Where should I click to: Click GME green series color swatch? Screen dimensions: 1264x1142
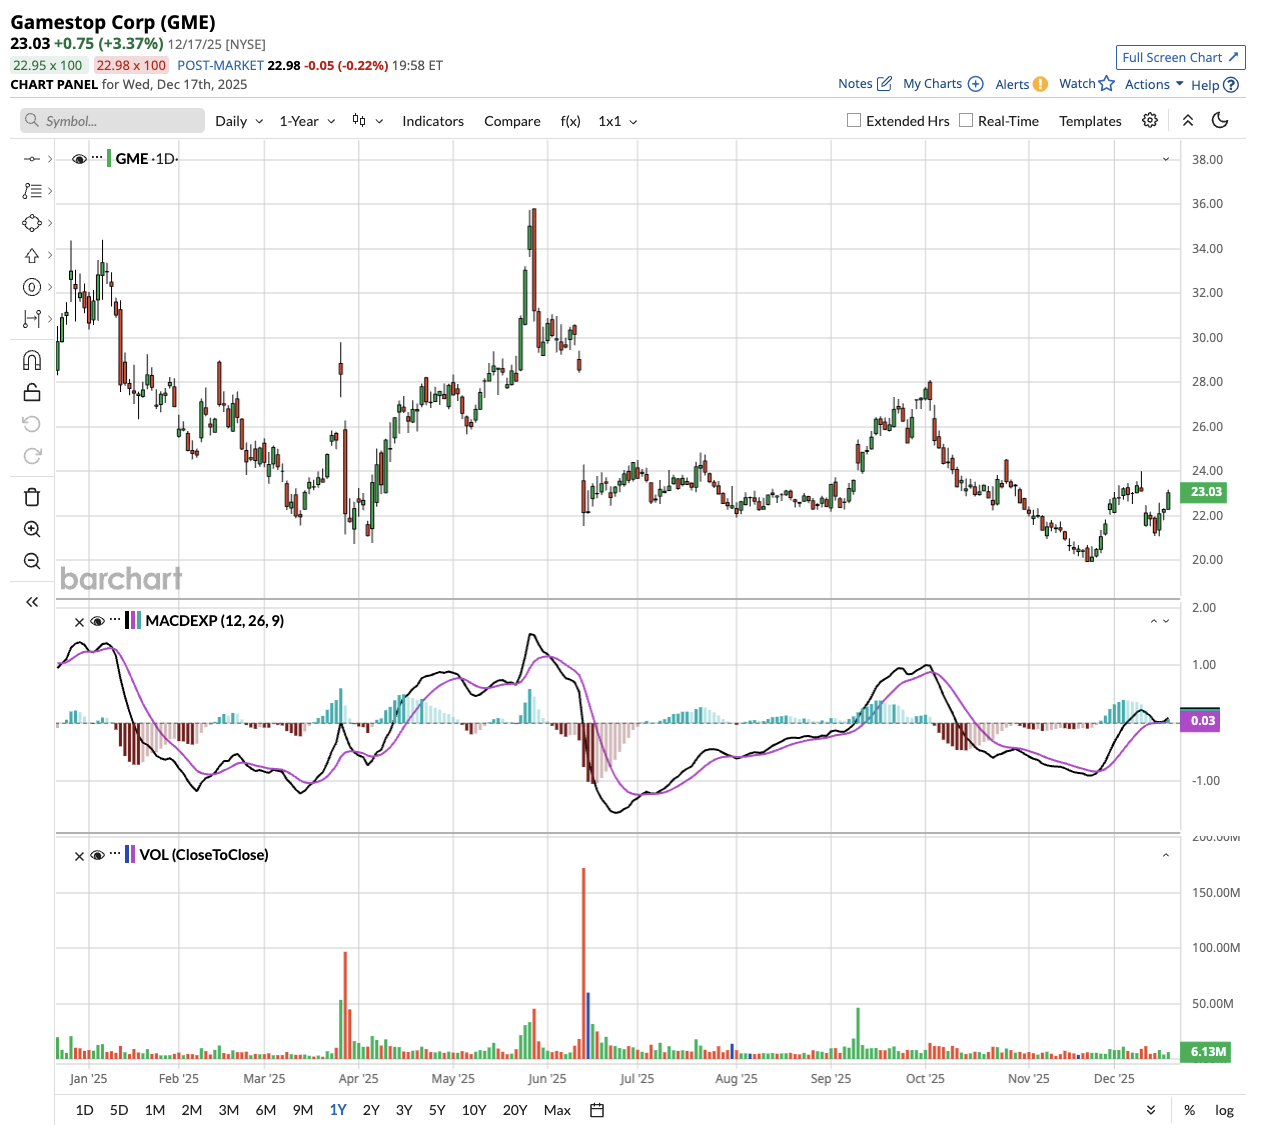[x=110, y=159]
